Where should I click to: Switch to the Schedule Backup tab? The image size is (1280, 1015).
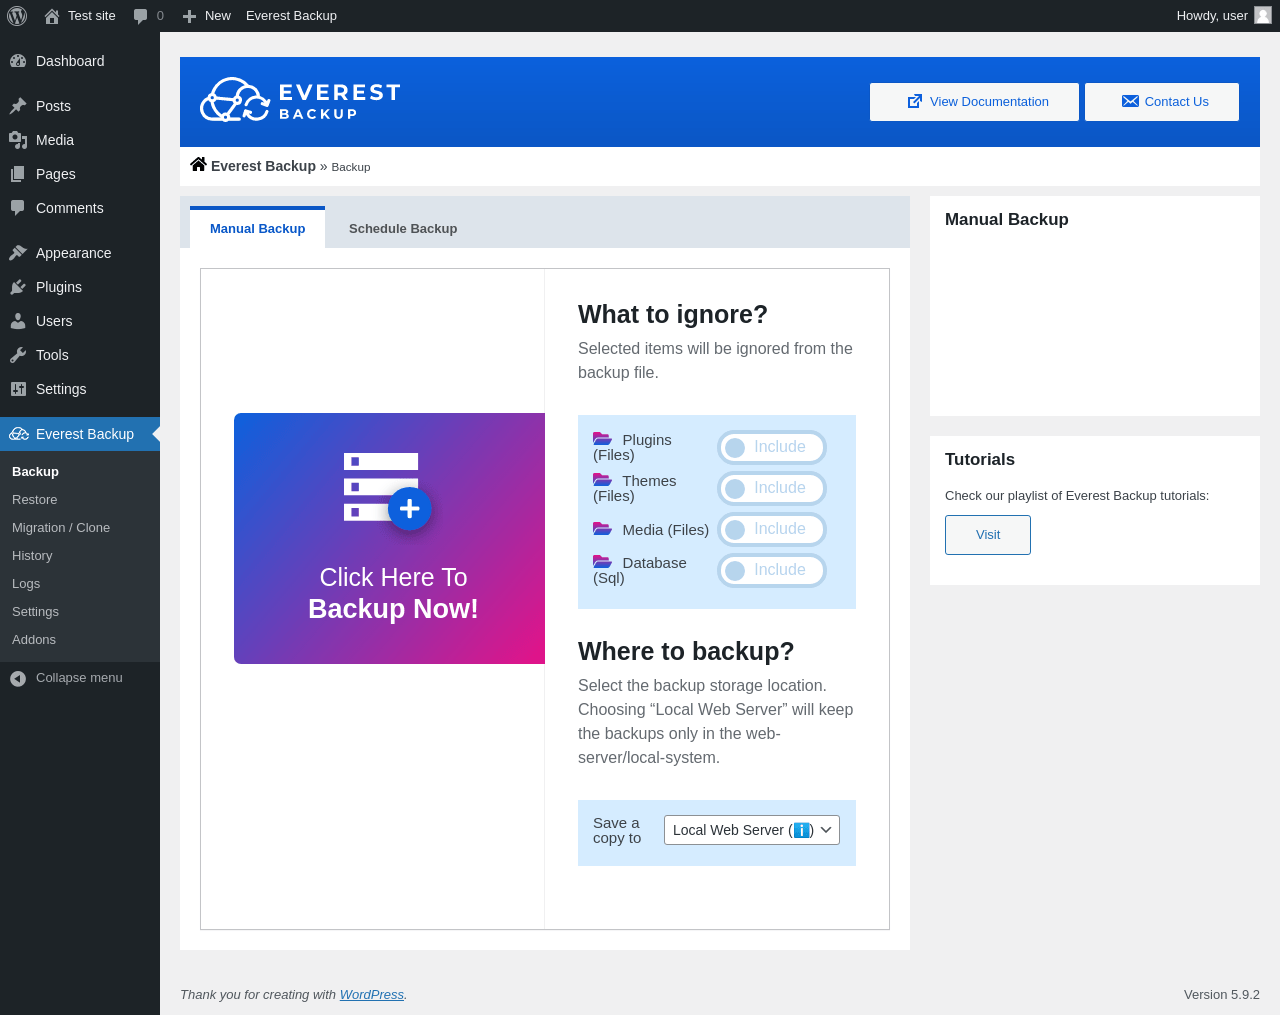coord(403,228)
